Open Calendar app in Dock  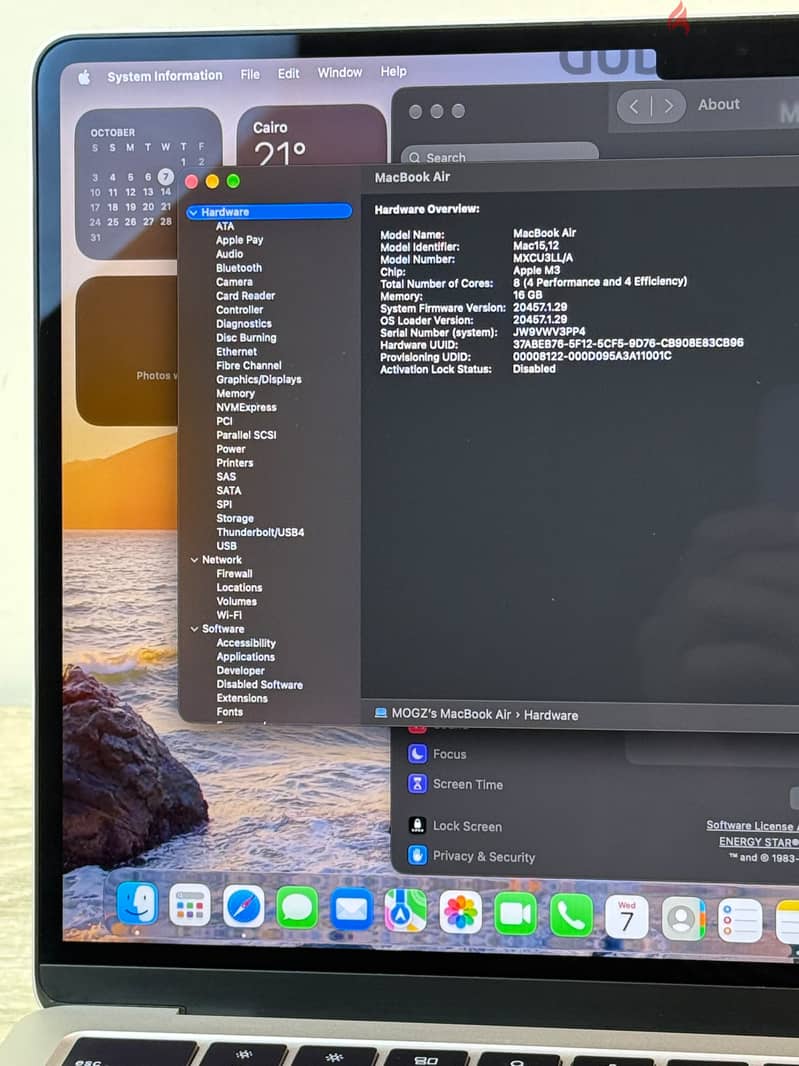(x=626, y=917)
